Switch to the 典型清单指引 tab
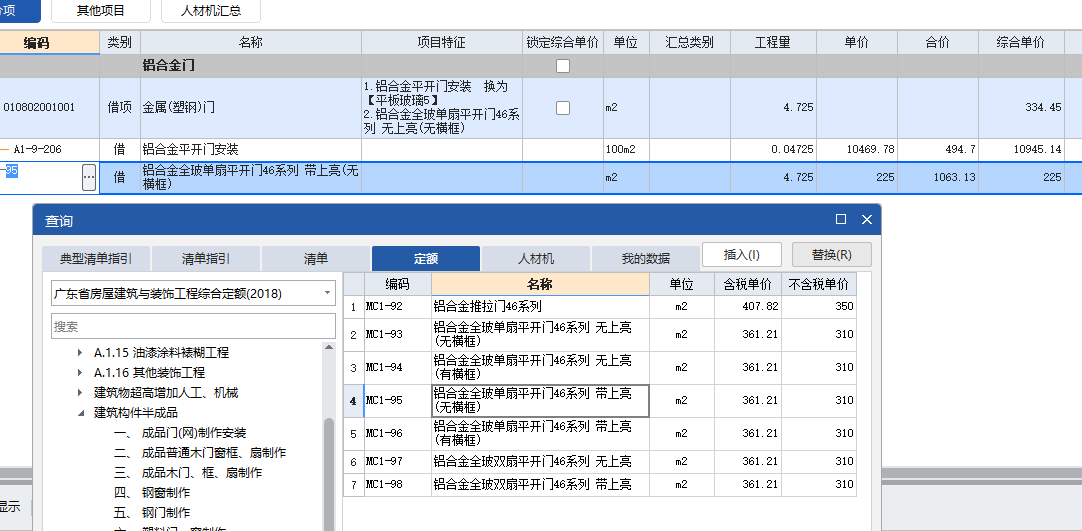The width and height of the screenshot is (1082, 531). (x=95, y=259)
